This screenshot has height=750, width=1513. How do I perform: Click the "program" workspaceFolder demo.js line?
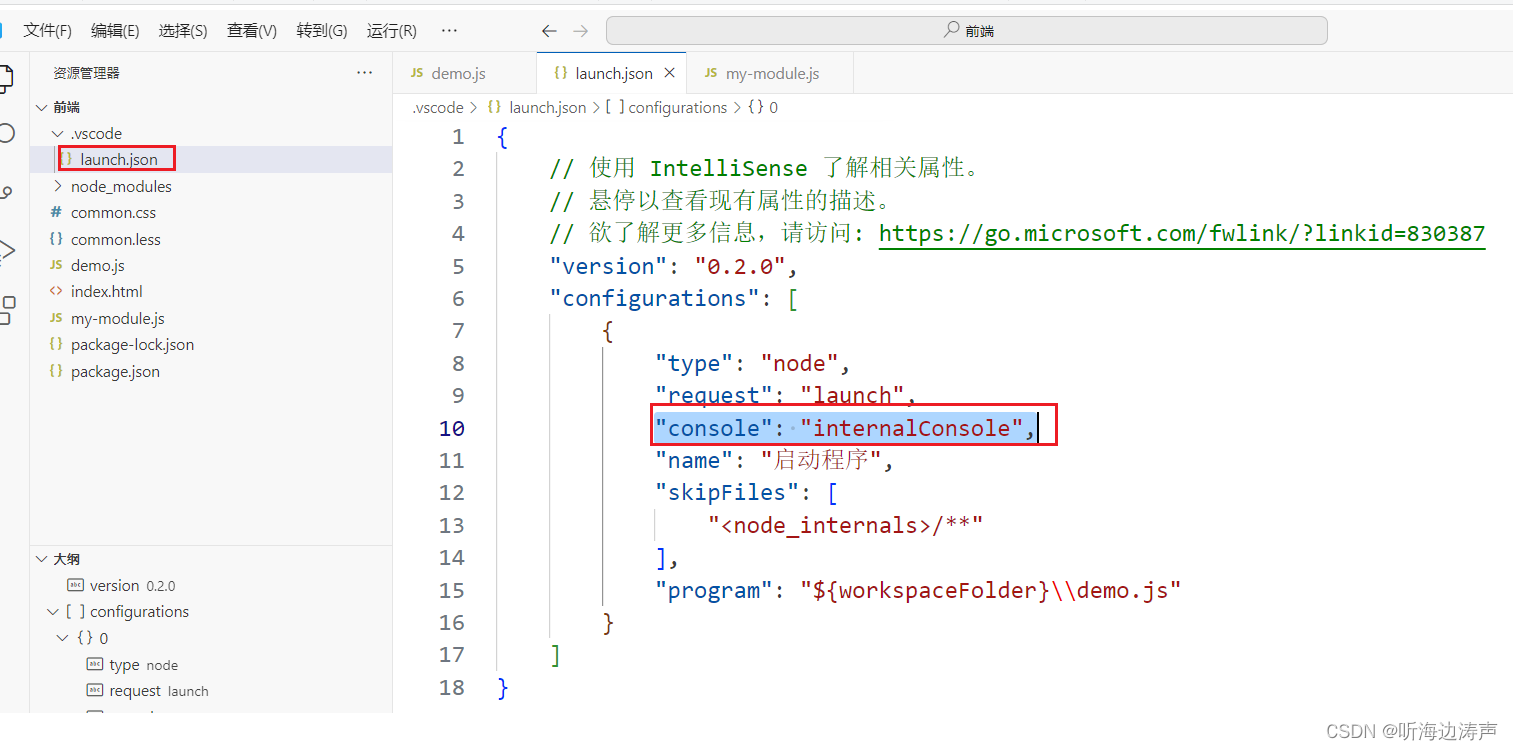point(918,590)
